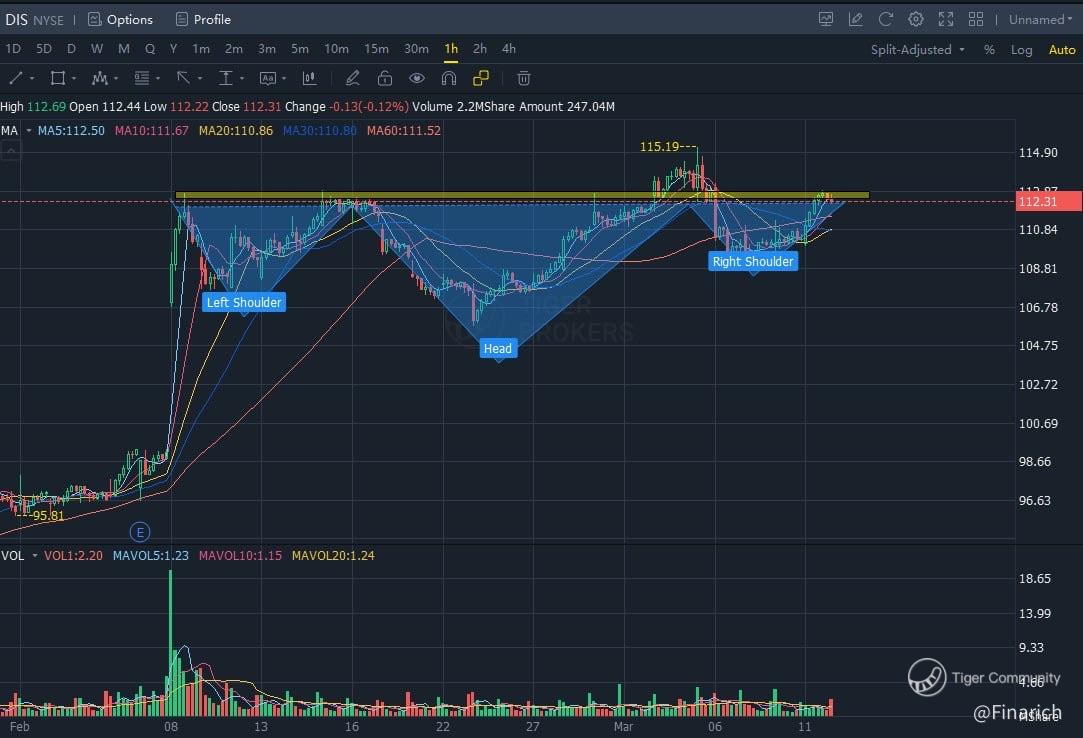Screen dimensions: 1083x738
Task: Switch to the 4h timeframe
Action: 509,49
